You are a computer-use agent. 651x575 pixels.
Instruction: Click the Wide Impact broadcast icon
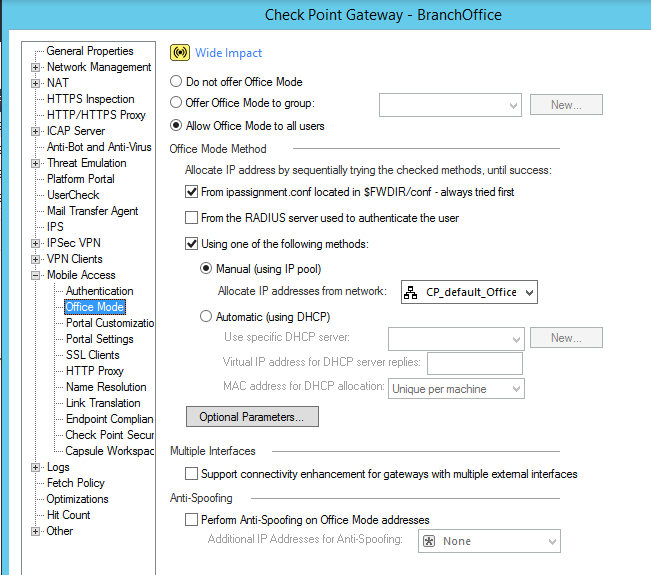coord(181,53)
